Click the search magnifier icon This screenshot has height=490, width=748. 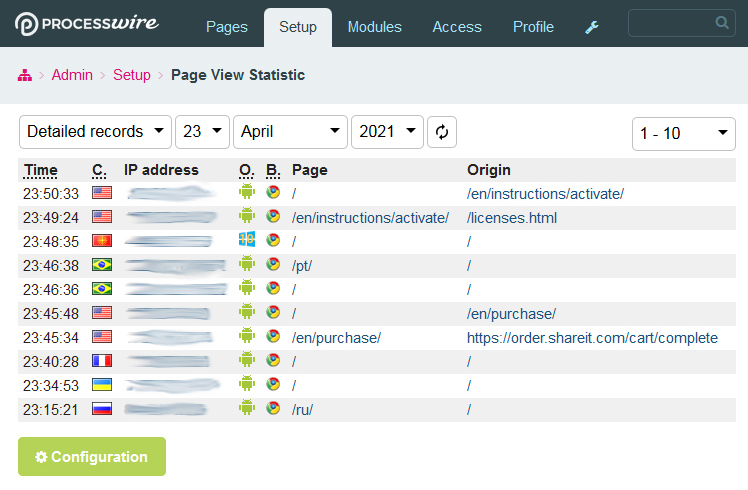723,22
